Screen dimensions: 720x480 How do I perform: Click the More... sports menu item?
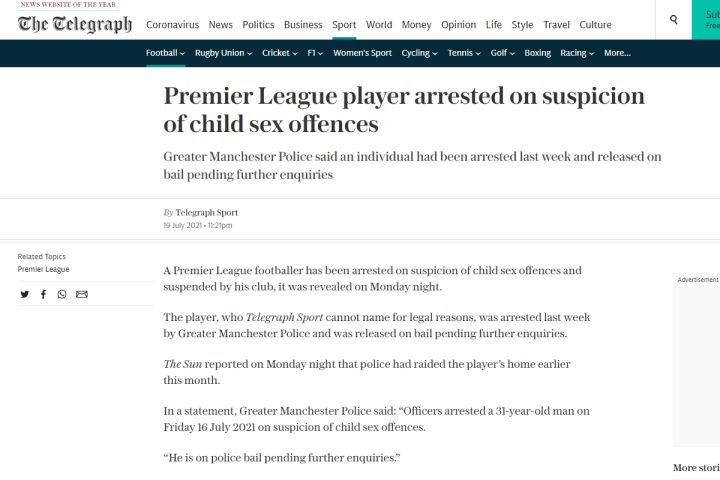pos(617,53)
